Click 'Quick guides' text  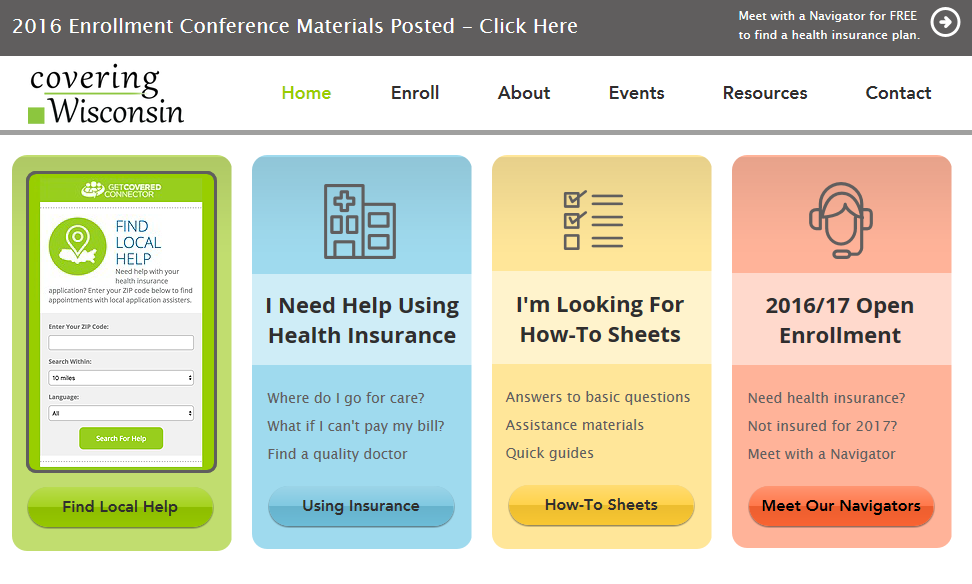[549, 453]
